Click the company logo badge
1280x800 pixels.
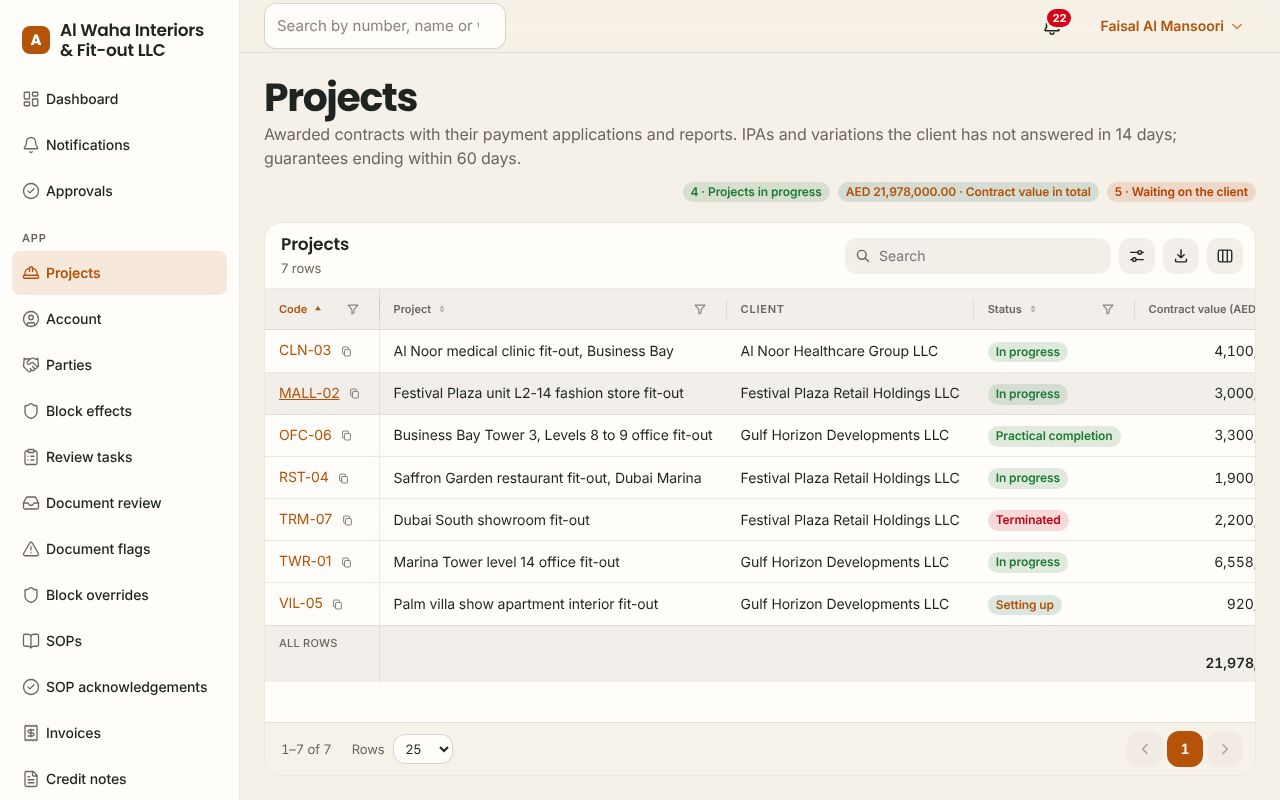point(36,40)
